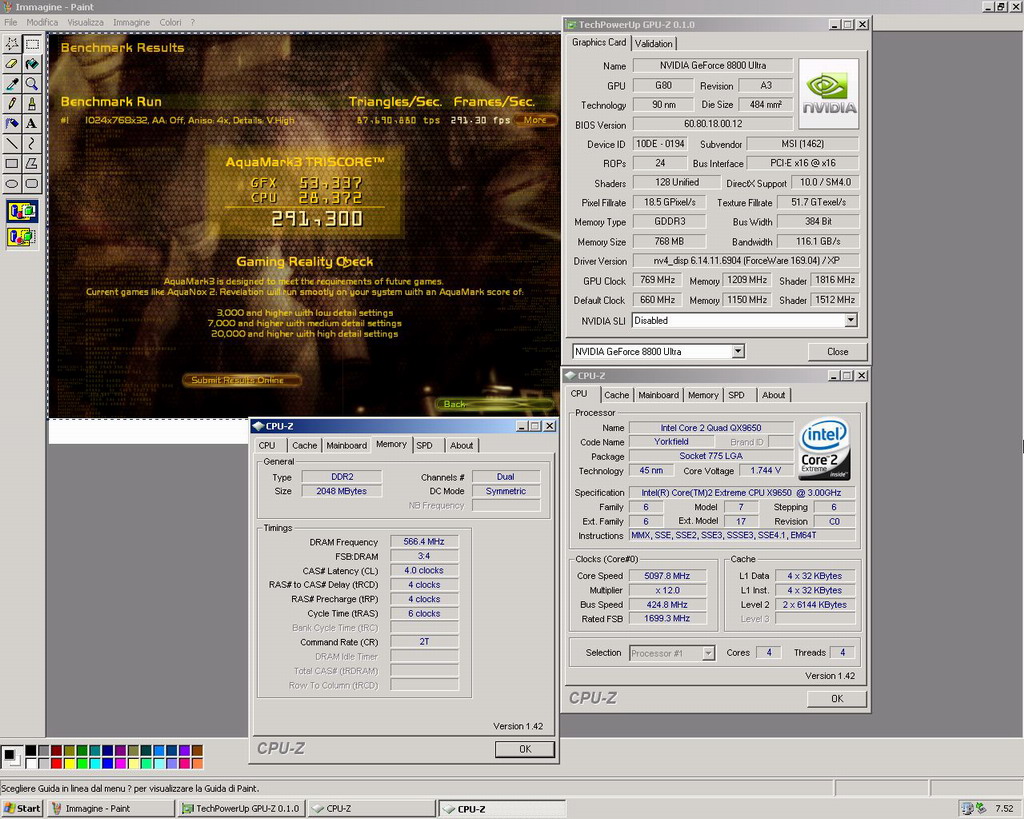
Task: Select the rectangular Select tool in Paint
Action: 31,44
